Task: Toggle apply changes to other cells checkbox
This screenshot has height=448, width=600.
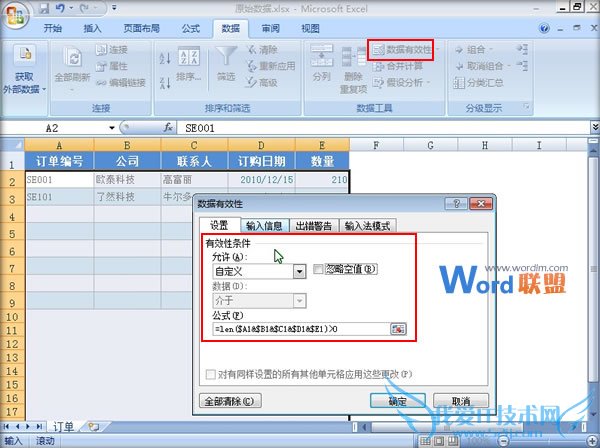Action: 210,374
